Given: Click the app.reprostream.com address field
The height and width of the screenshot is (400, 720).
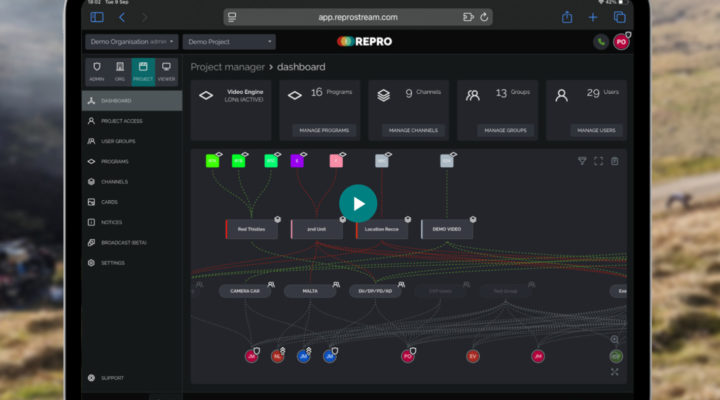Looking at the screenshot, I should coord(358,17).
